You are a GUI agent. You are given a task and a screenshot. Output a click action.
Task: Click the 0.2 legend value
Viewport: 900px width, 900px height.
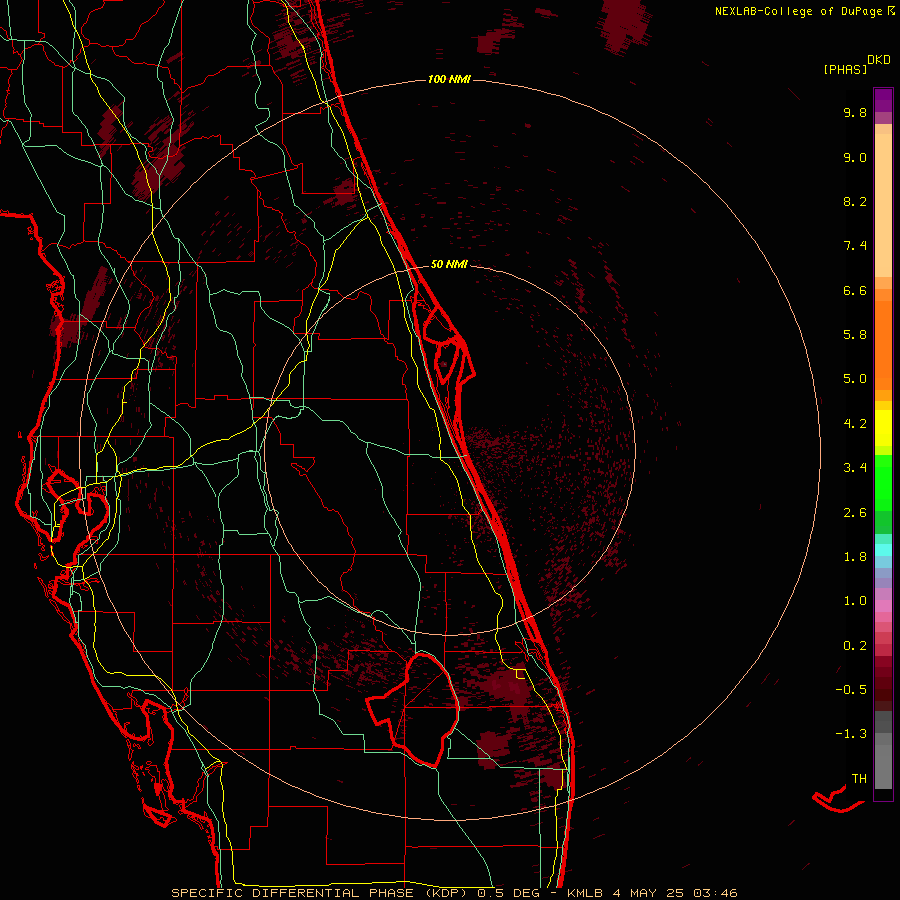855,646
